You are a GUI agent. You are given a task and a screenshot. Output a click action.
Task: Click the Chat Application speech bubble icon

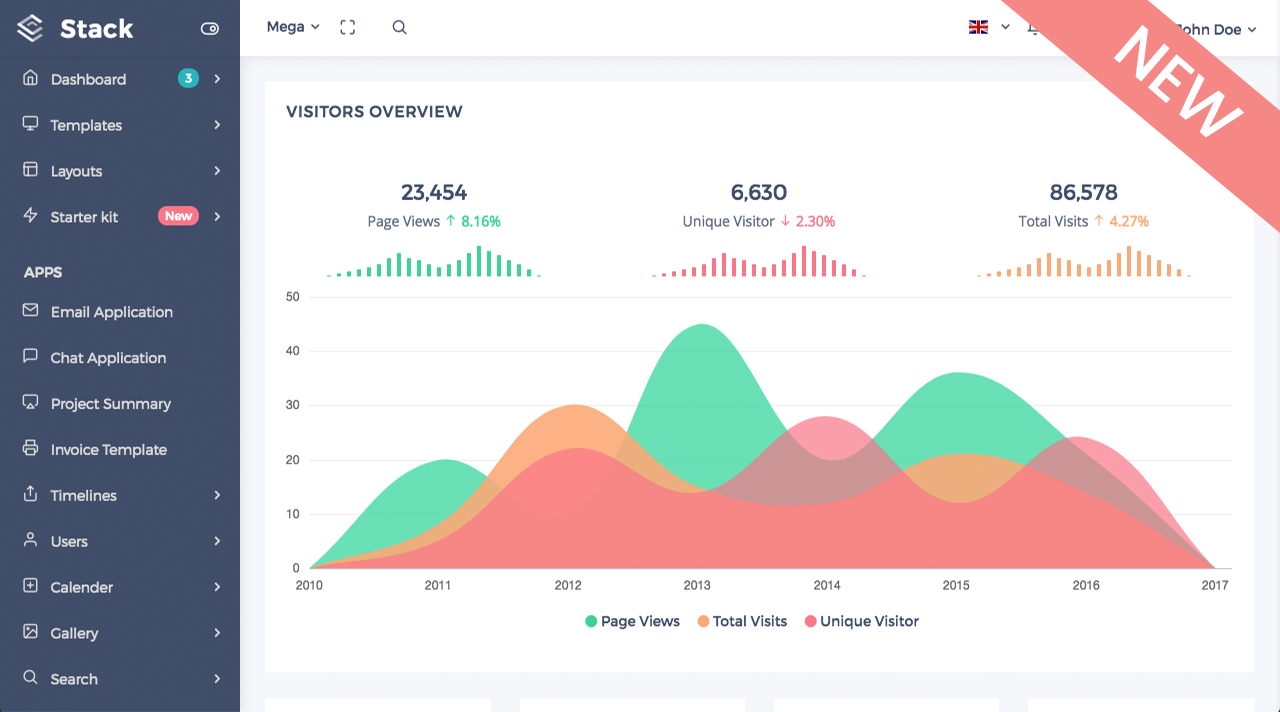pos(30,357)
